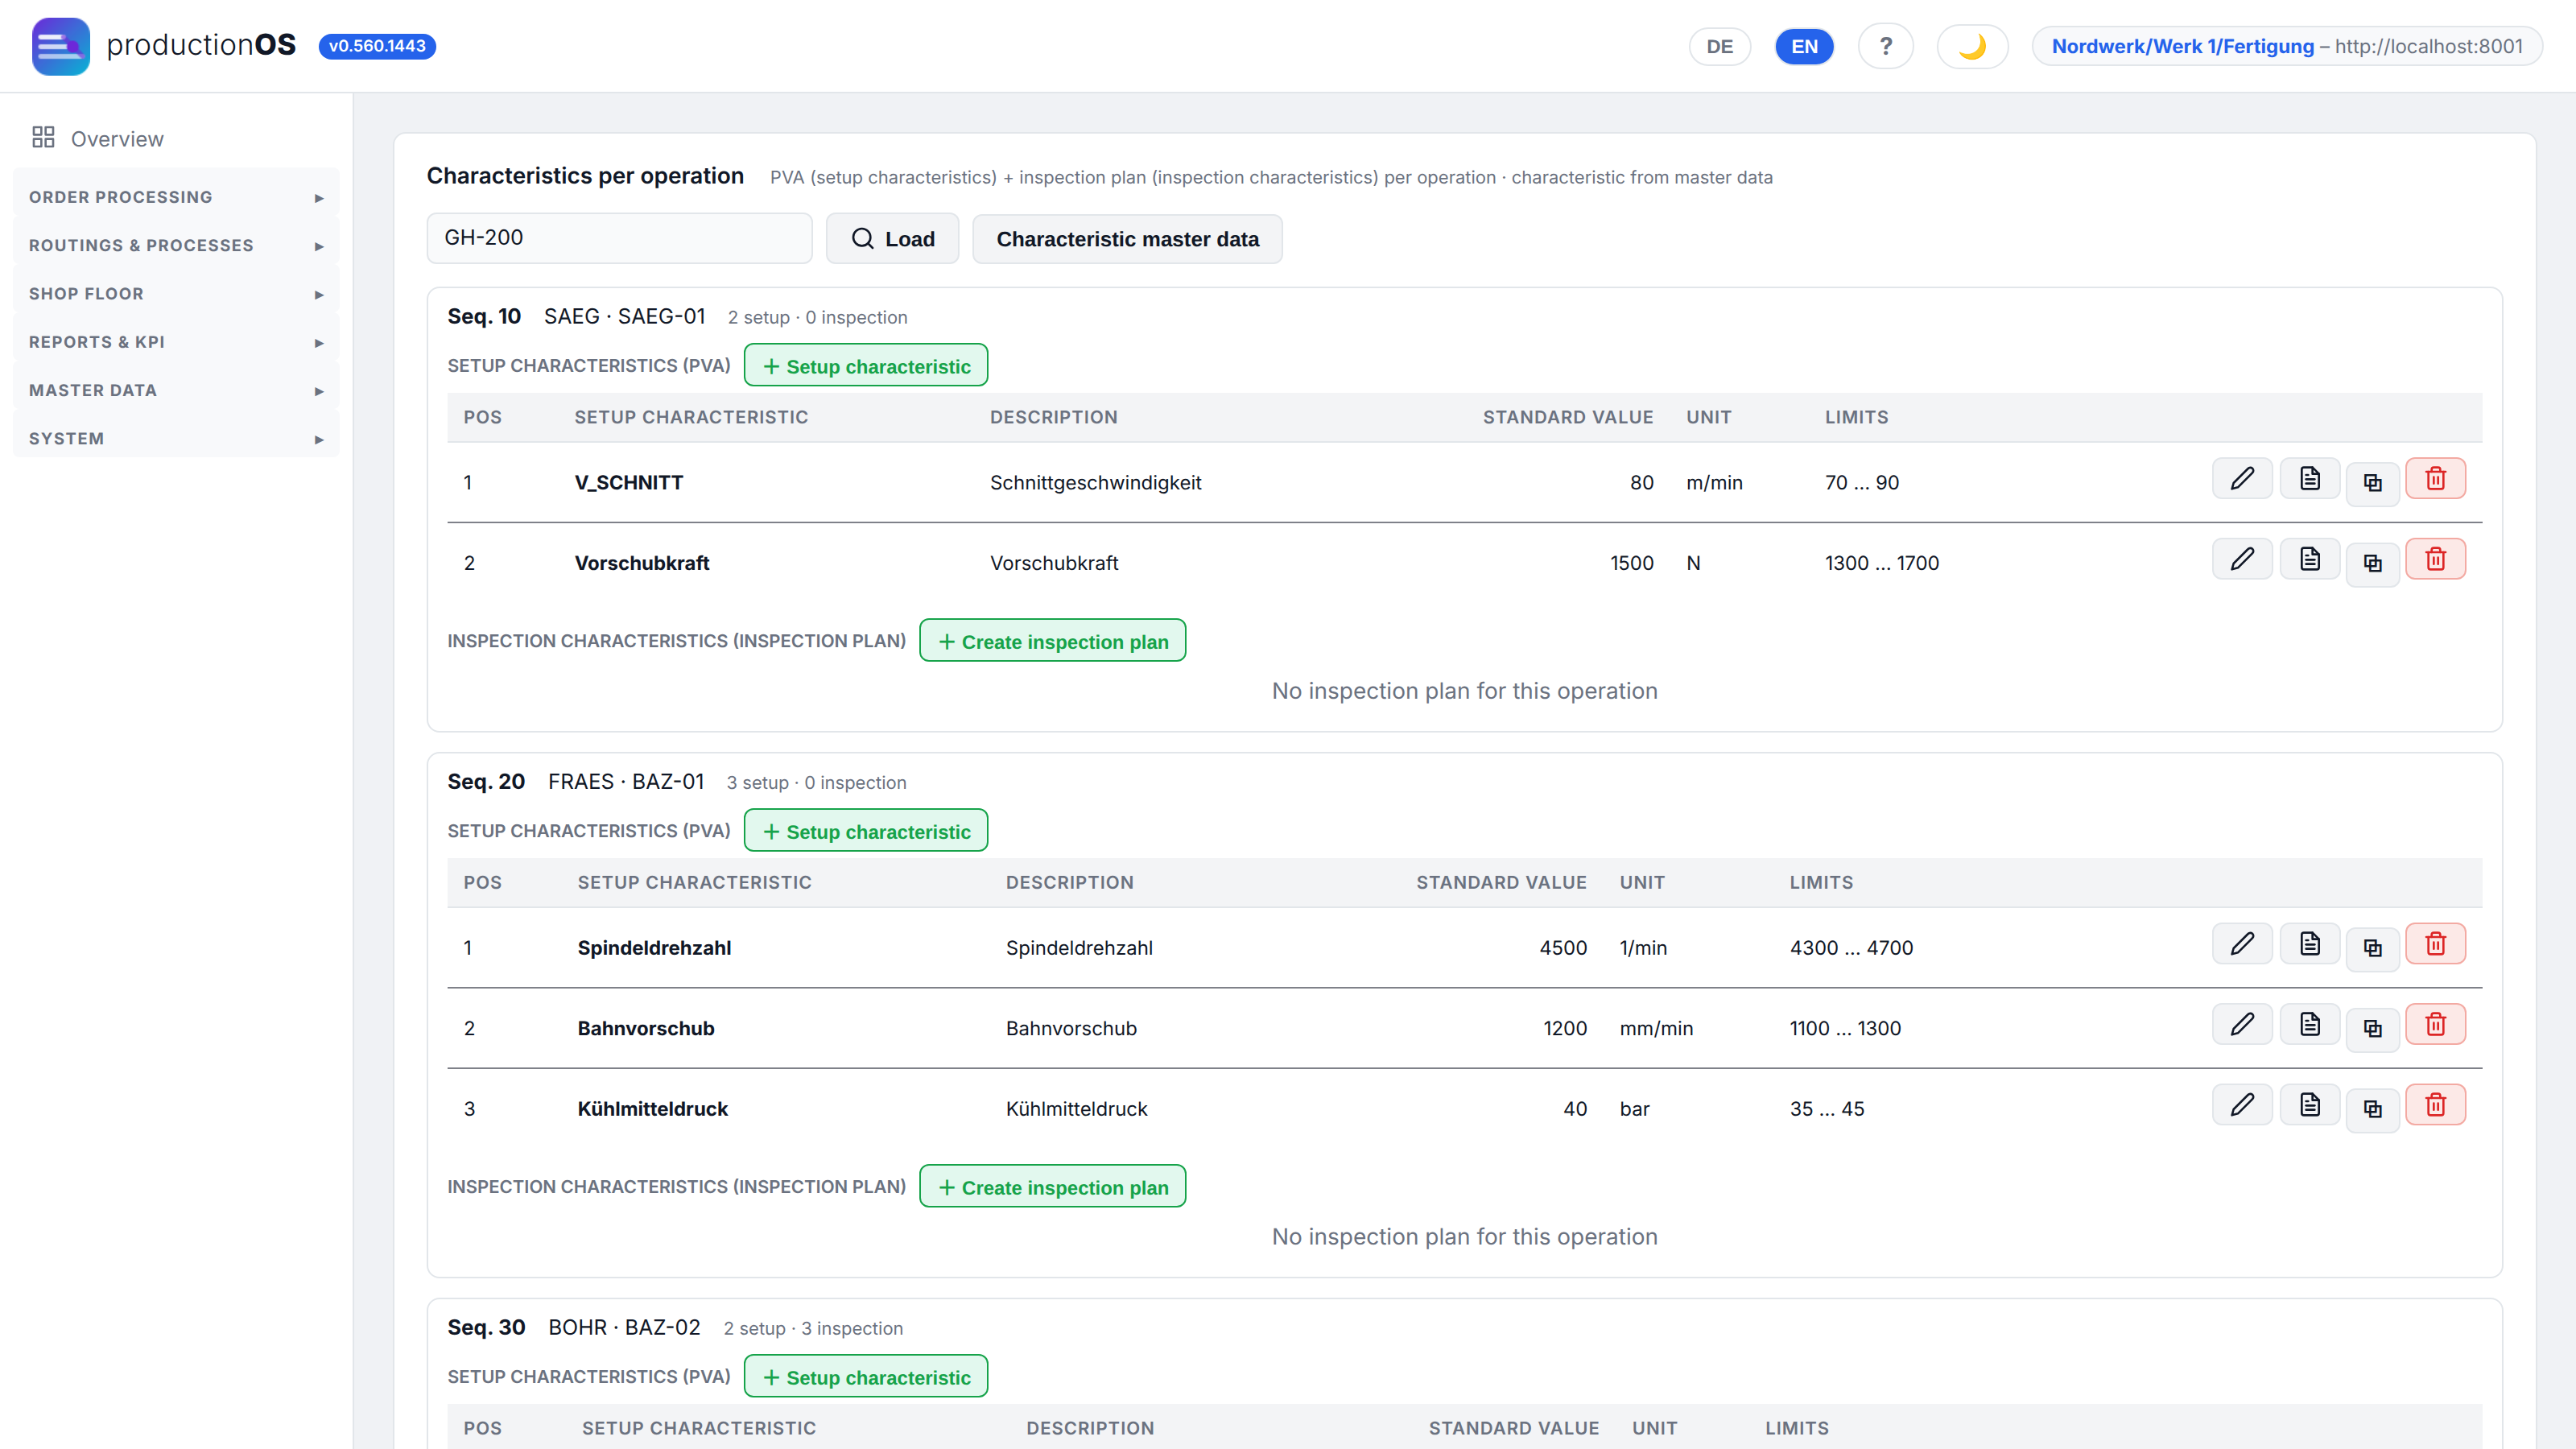The height and width of the screenshot is (1449, 2576).
Task: Delete the Kühlmitteldruck row
Action: [x=2435, y=1105]
